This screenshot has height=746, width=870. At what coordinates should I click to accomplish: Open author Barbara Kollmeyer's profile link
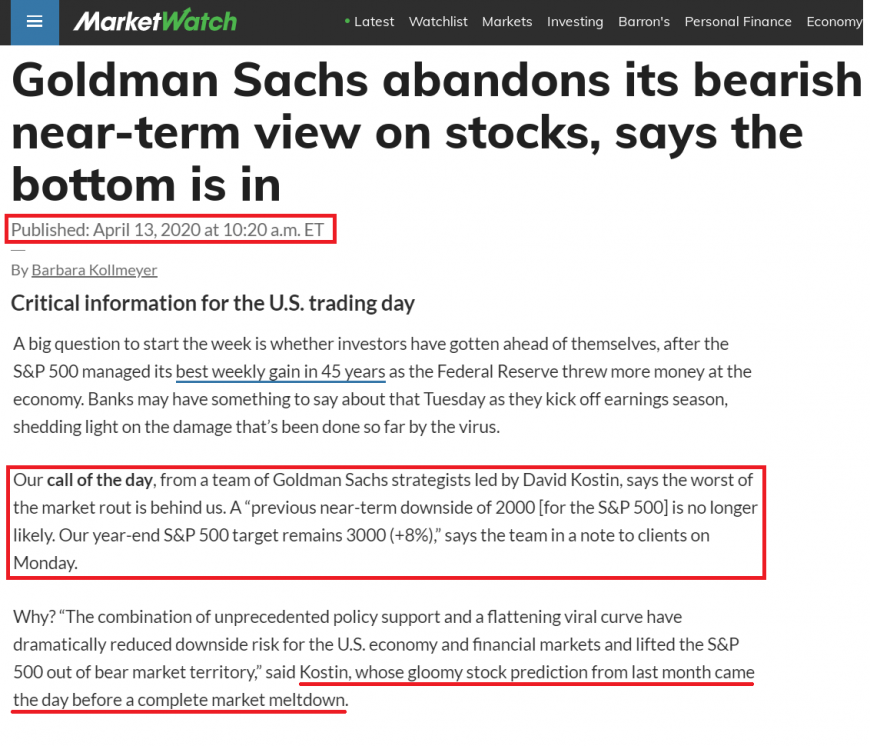94,270
